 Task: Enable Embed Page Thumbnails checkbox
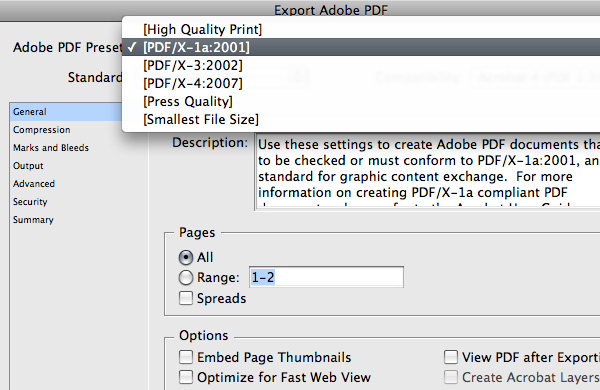[x=186, y=357]
